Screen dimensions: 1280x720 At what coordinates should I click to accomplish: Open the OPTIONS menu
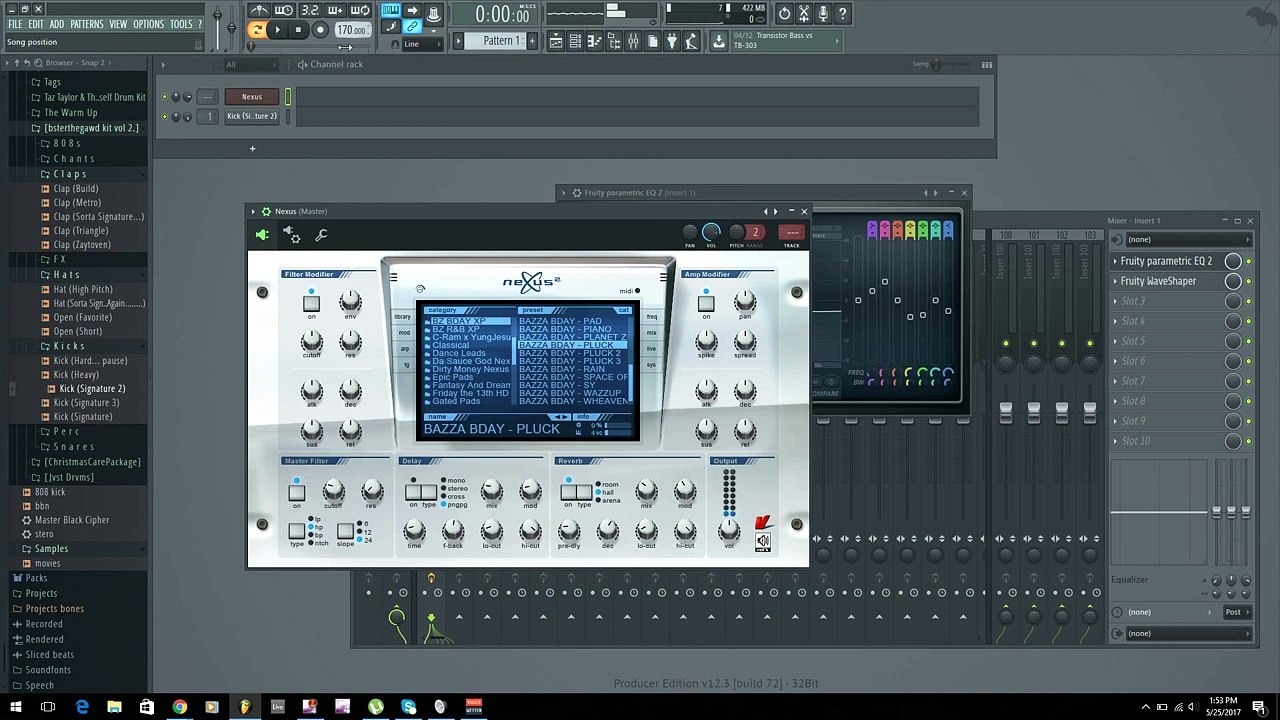[148, 24]
